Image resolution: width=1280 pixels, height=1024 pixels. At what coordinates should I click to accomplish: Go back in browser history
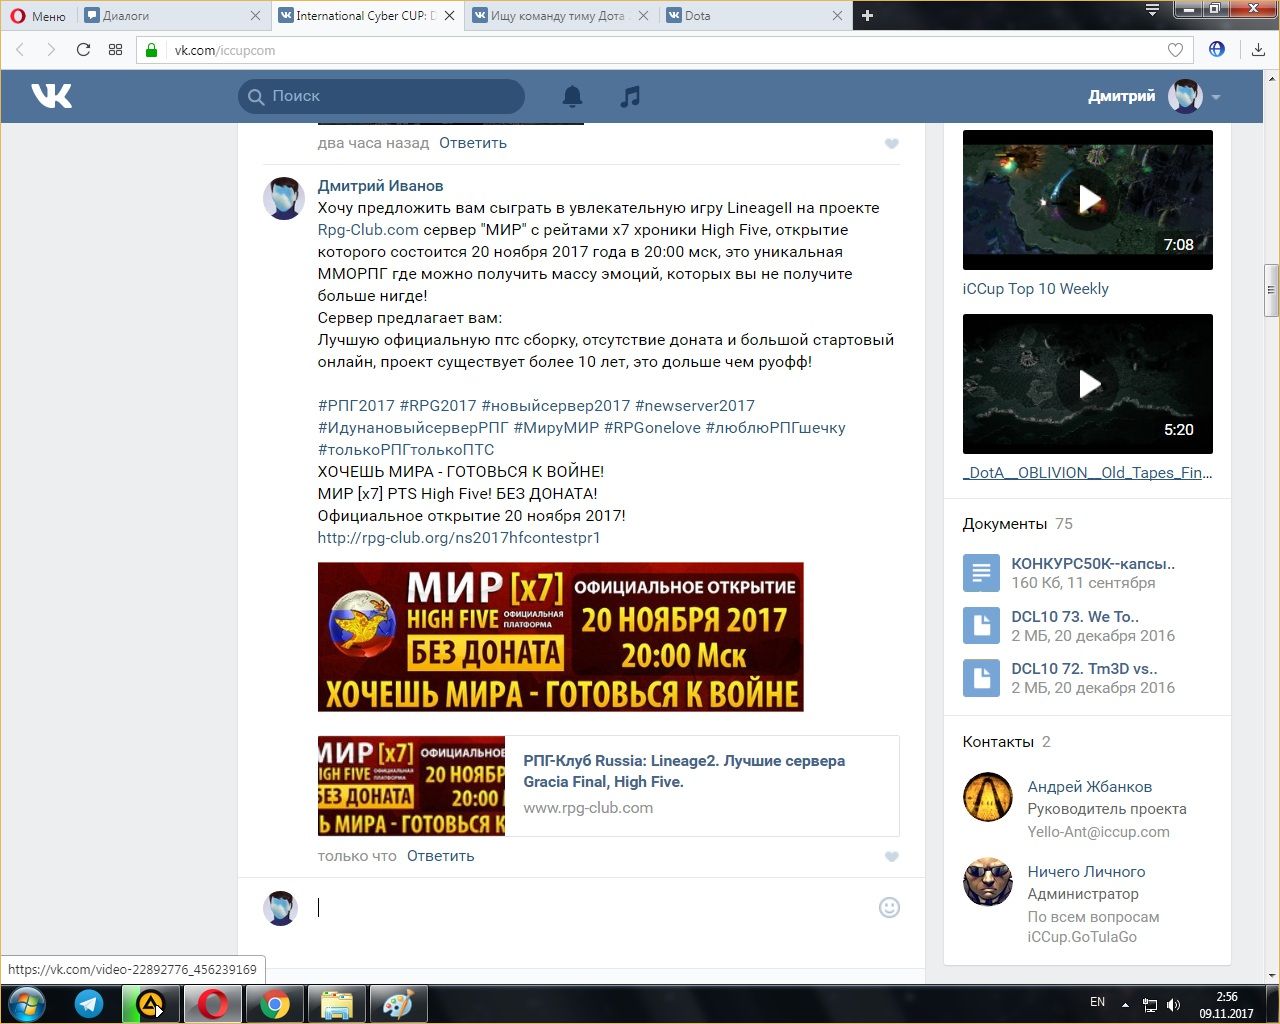20,50
